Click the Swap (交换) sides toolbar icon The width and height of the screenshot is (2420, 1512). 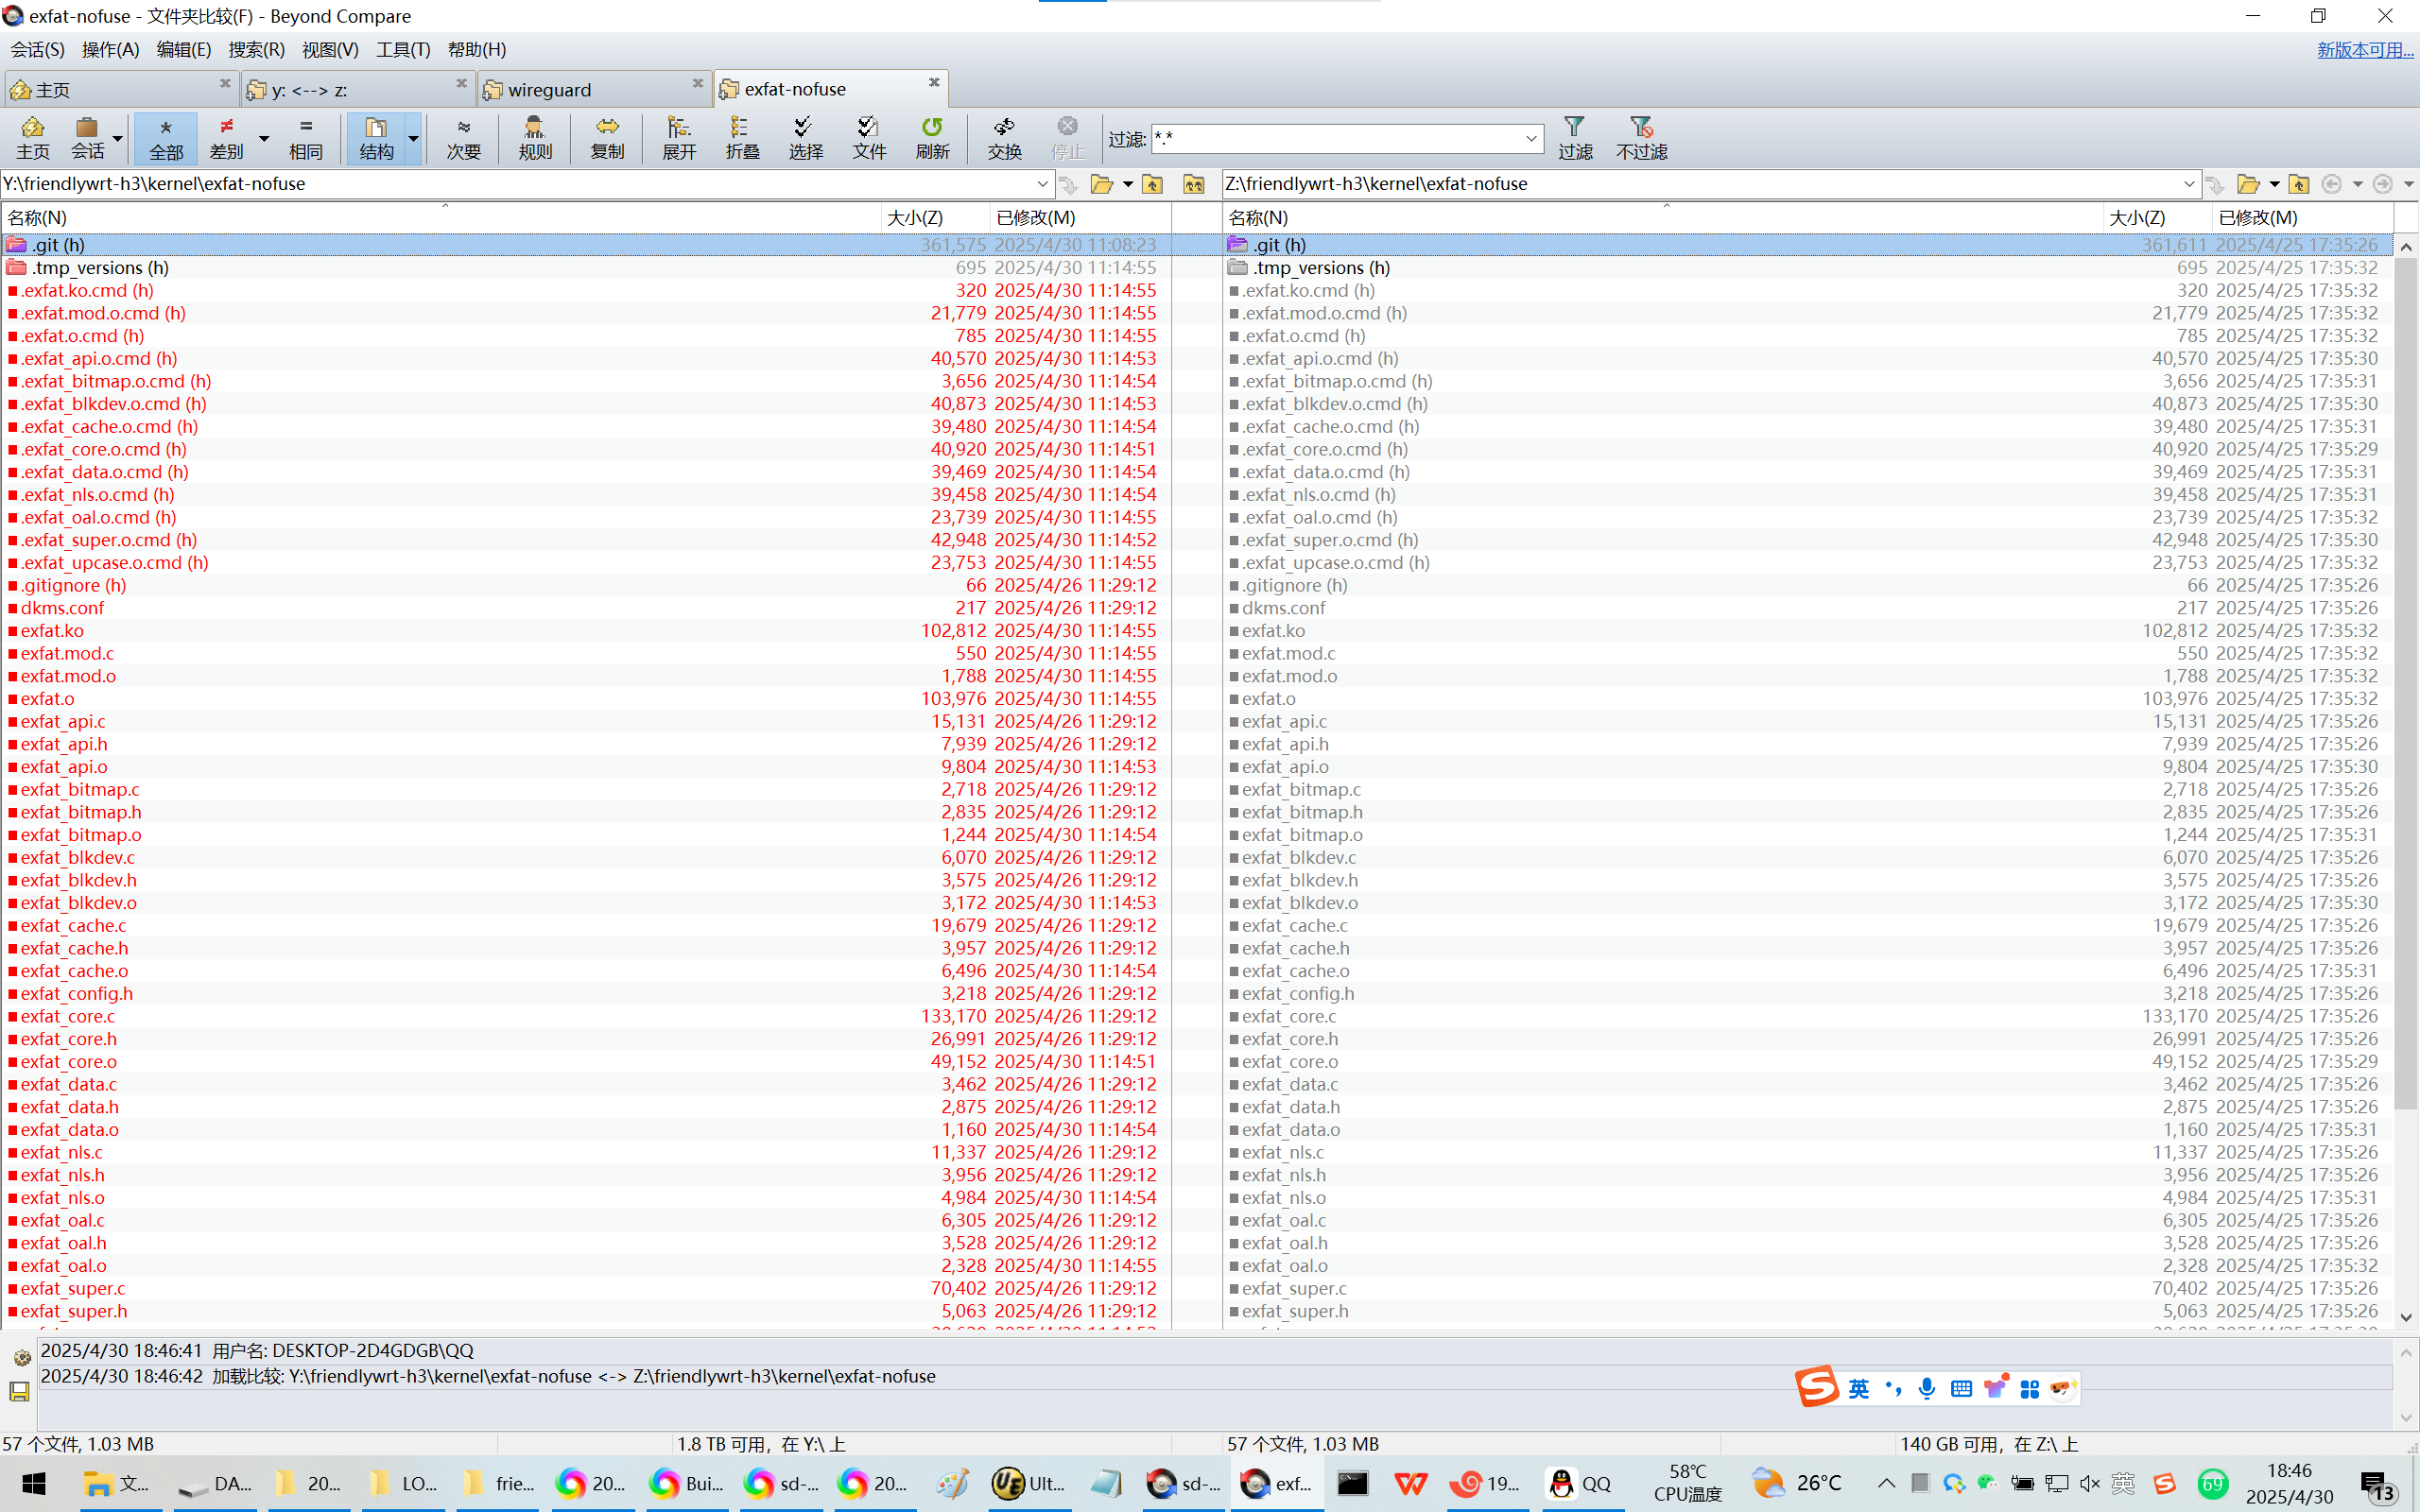click(1004, 137)
